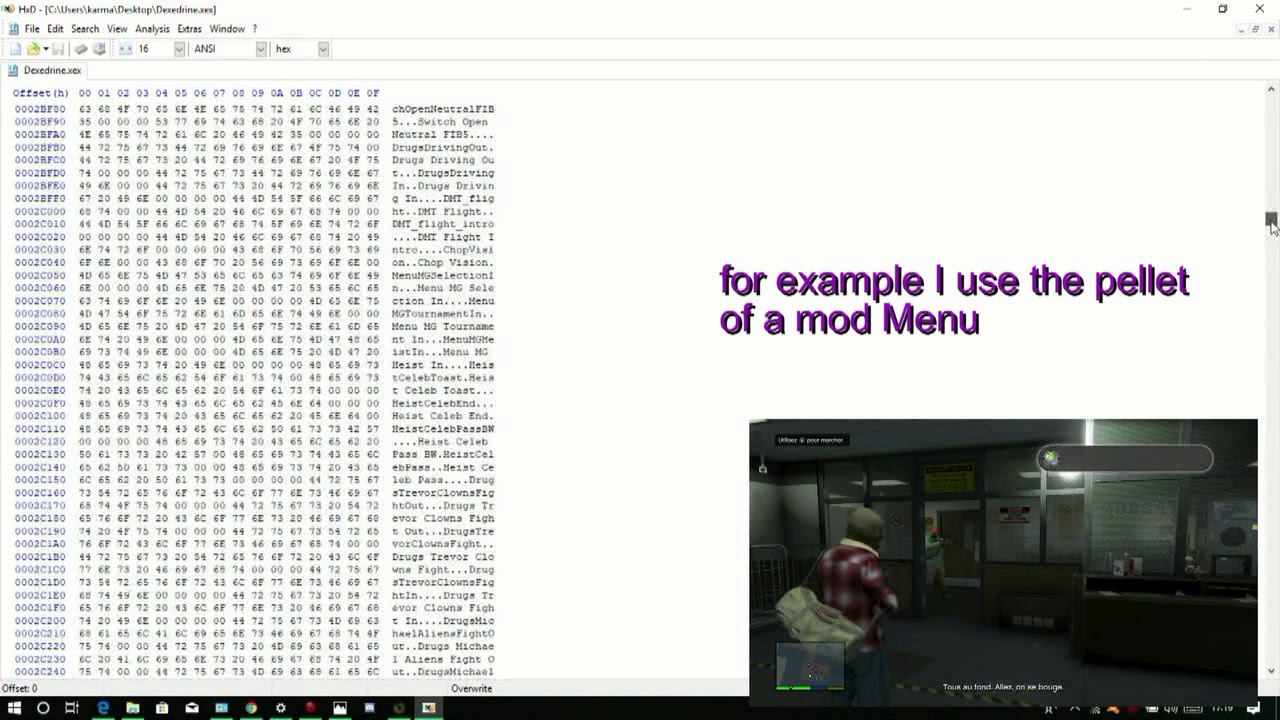Click the HxD icon in the menu bar

coord(13,29)
